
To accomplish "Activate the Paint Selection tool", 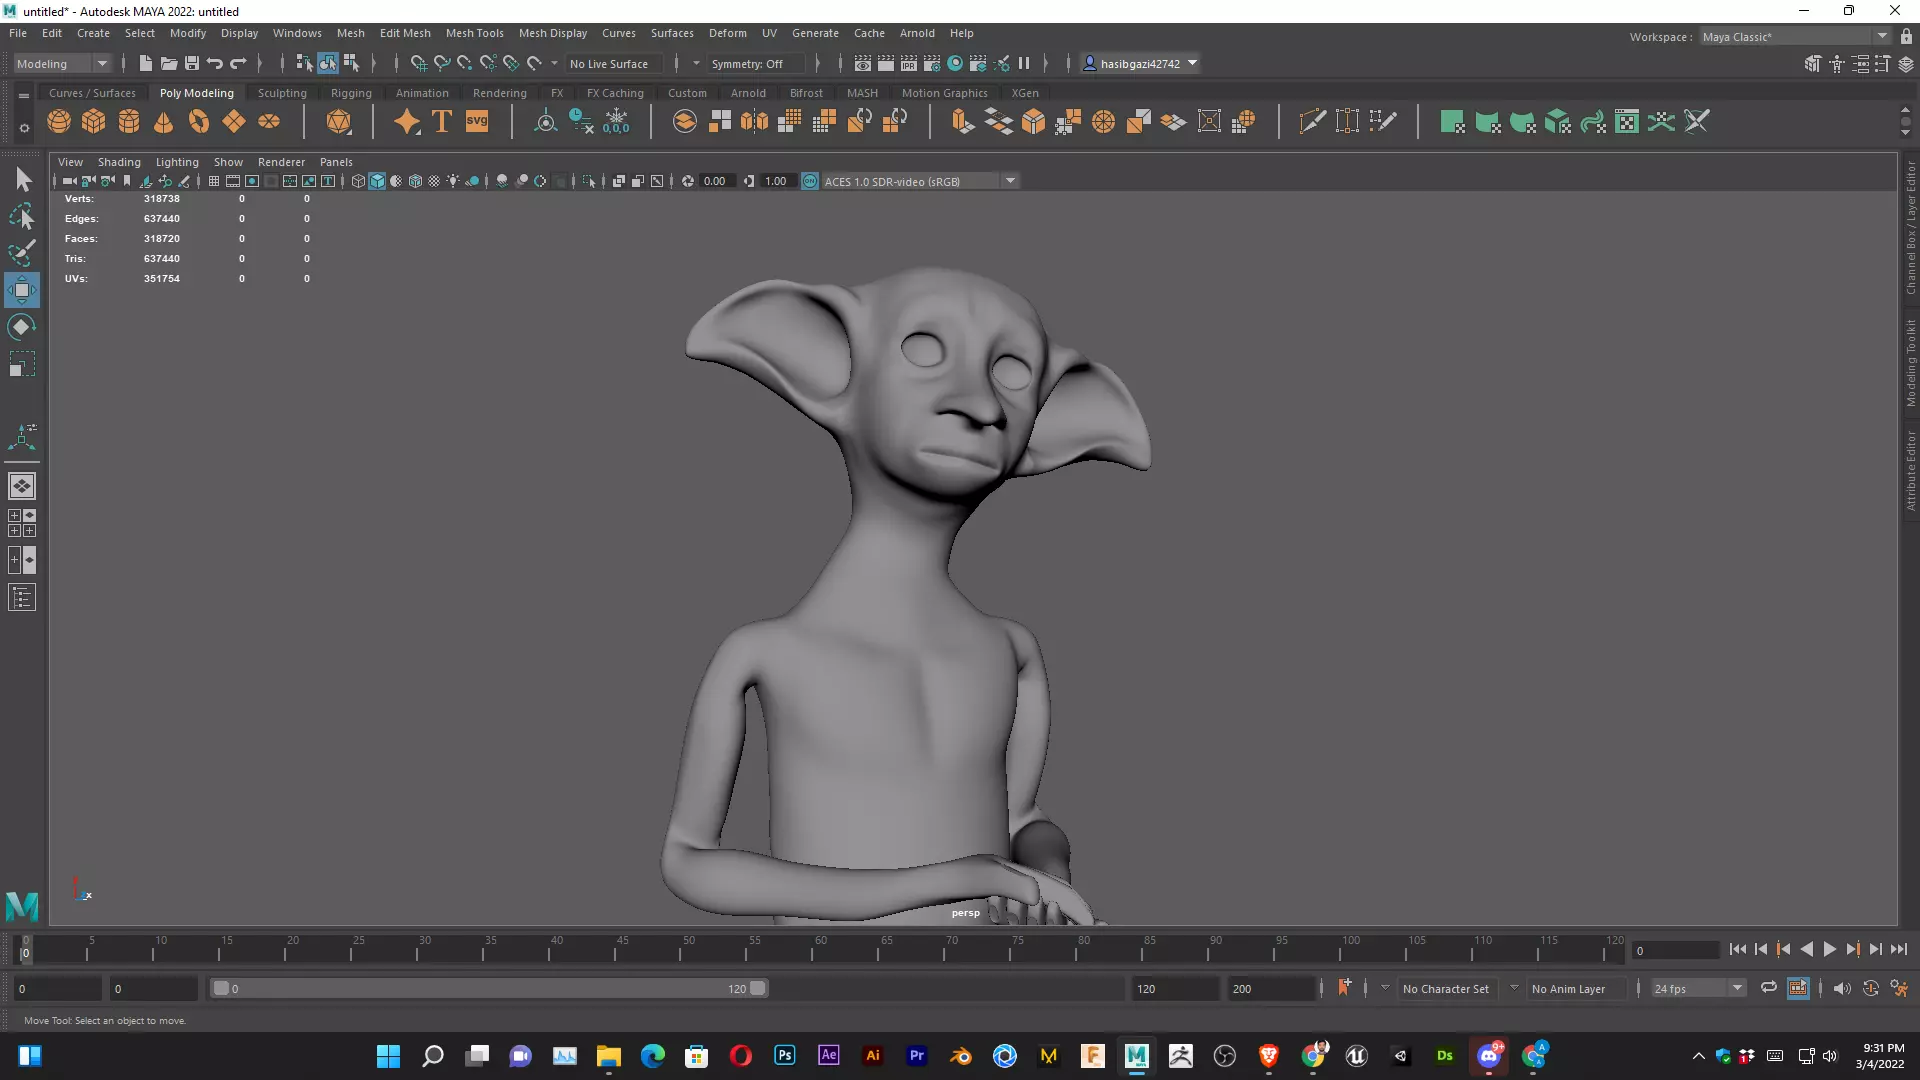I will [22, 253].
